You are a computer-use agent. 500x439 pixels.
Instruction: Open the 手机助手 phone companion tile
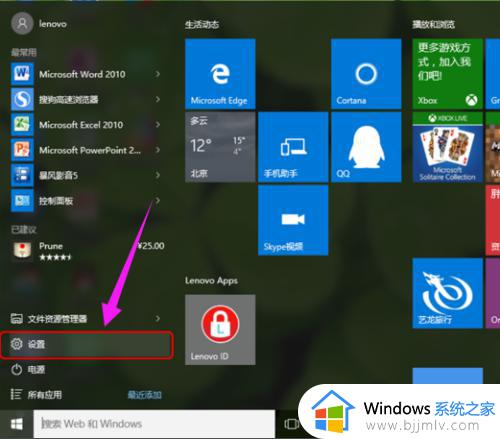(293, 147)
